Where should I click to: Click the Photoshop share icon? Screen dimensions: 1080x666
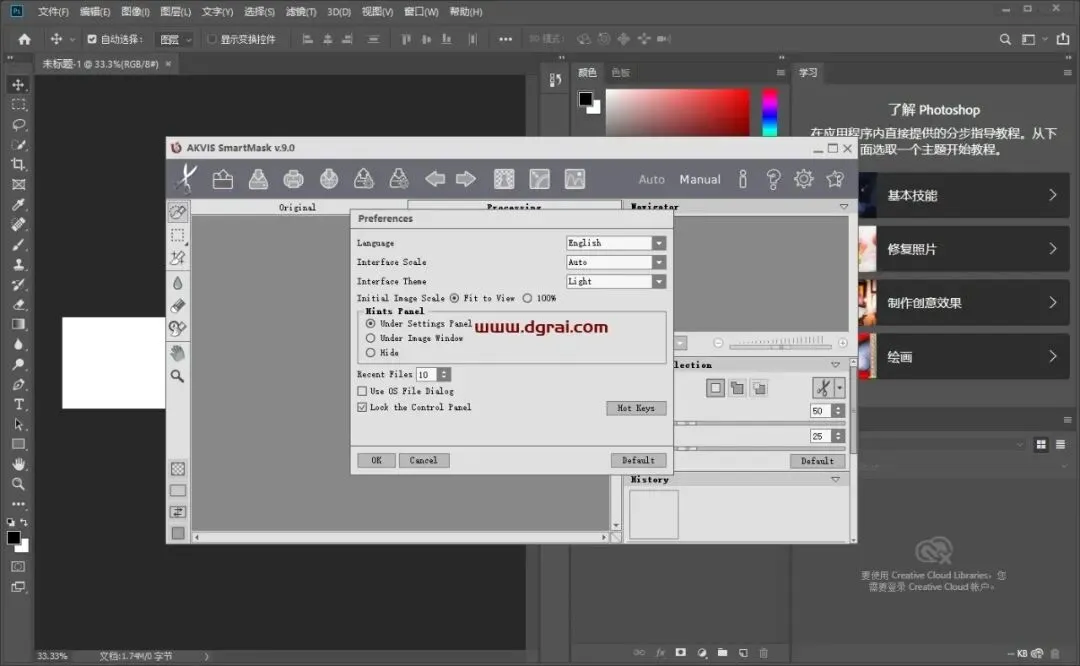[x=1063, y=39]
